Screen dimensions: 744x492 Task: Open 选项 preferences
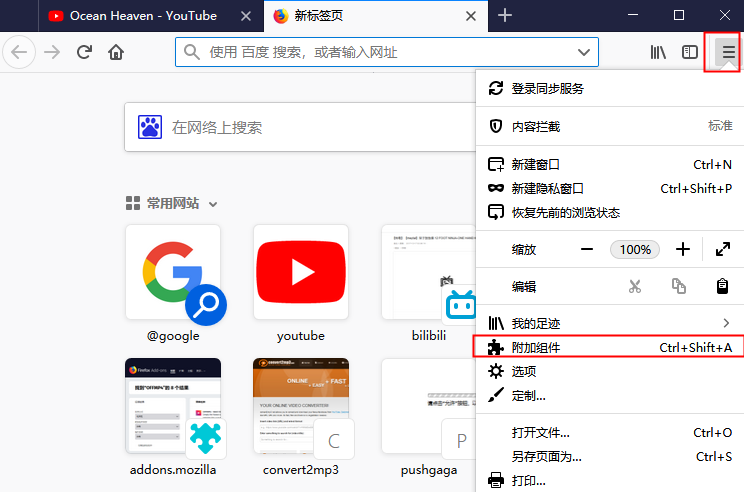click(610, 371)
